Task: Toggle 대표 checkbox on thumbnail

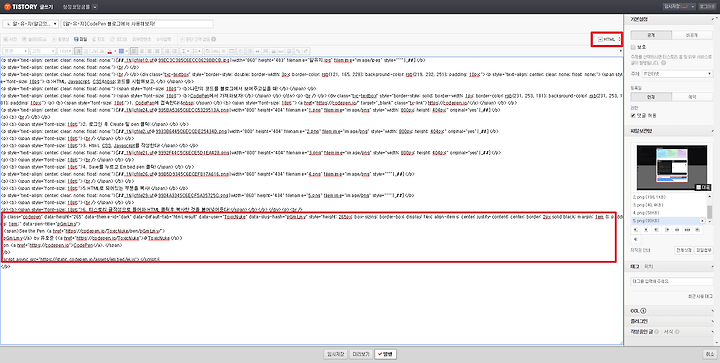Action: coord(698,187)
